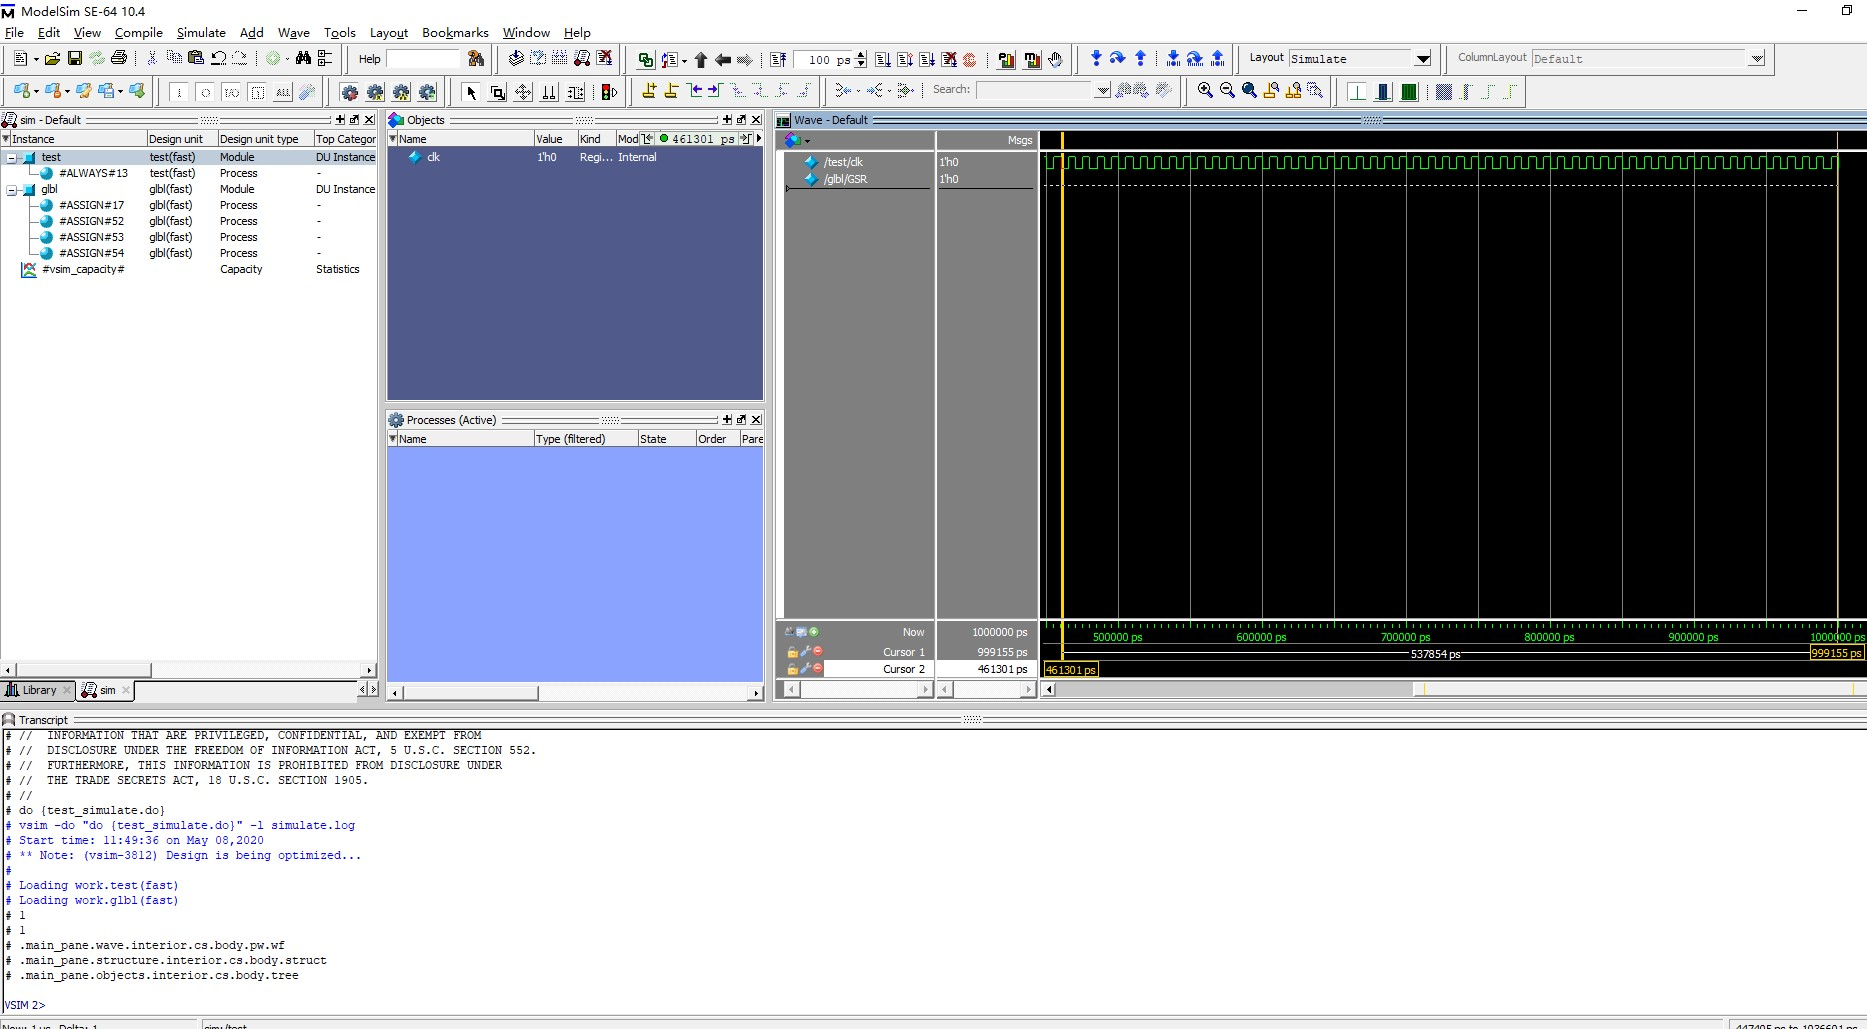1867x1029 pixels.
Task: Toggle the lock icon for Cursor 1
Action: [792, 652]
